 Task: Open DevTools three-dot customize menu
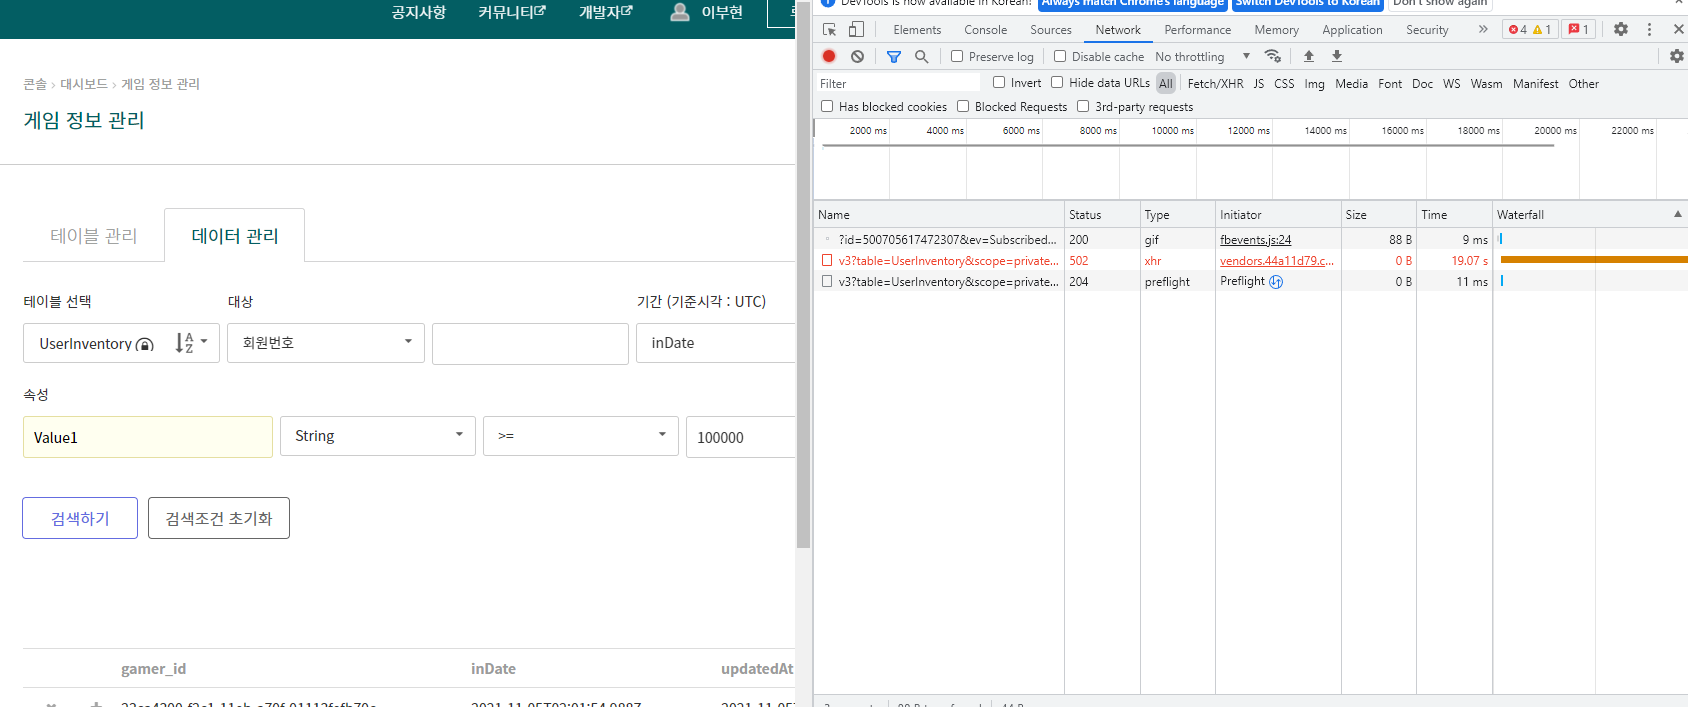pos(1650,30)
